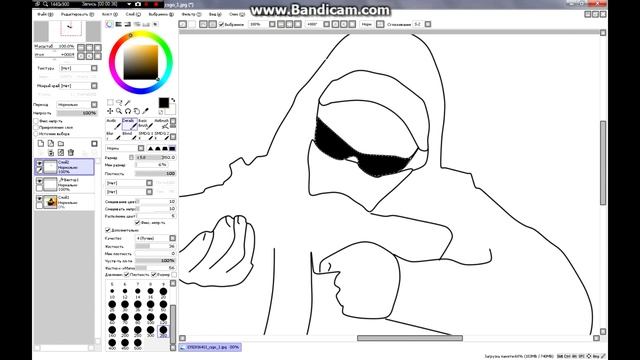This screenshot has height=360, width=640.
Task: Select the Airbrush preset with scissors icon
Action: coord(162,124)
